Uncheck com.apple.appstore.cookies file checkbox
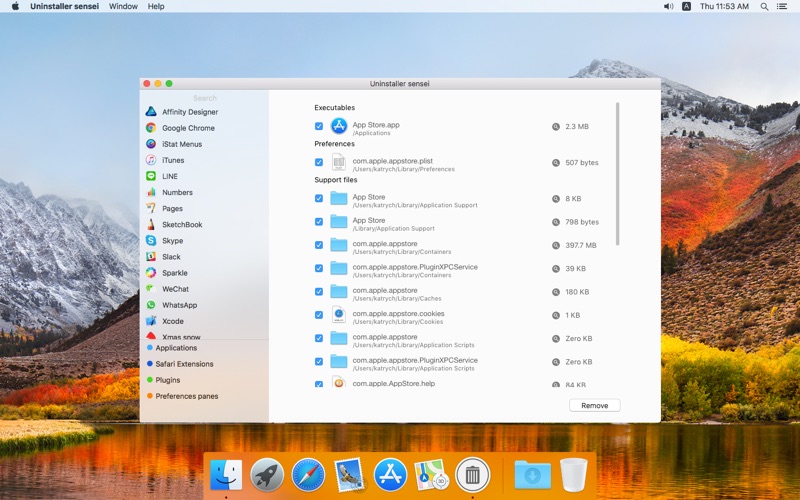 point(319,315)
